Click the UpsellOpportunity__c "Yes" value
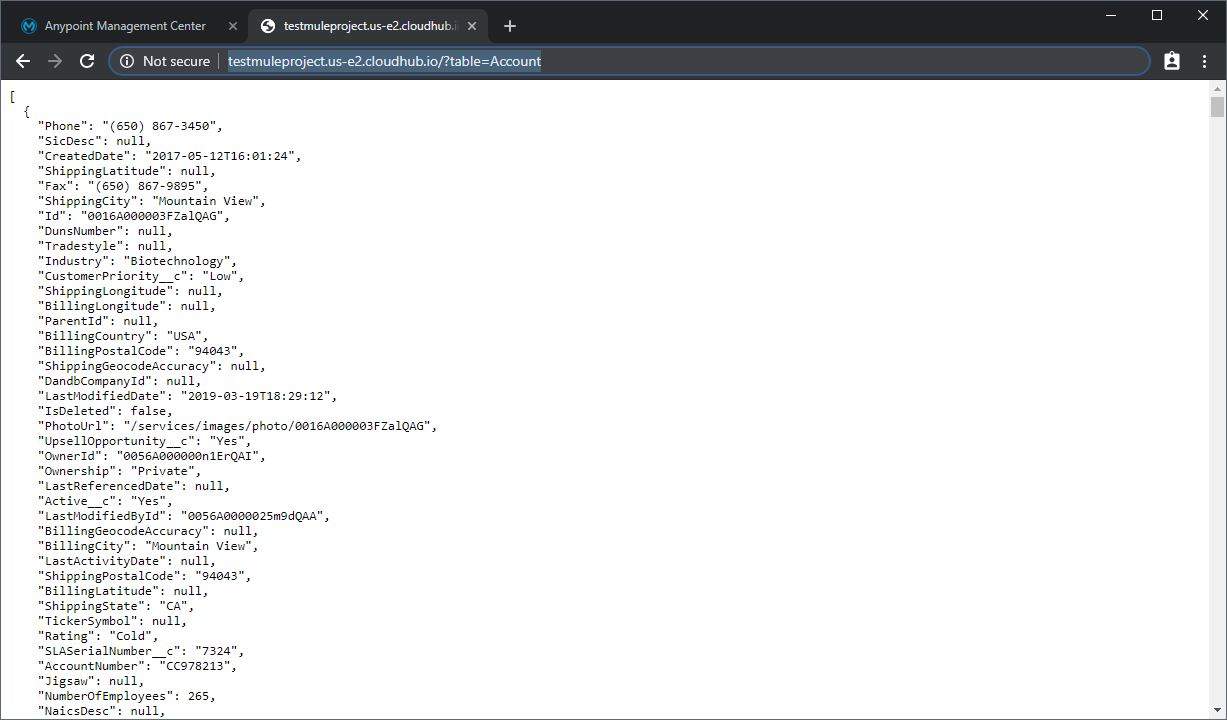1227x720 pixels. (227, 441)
